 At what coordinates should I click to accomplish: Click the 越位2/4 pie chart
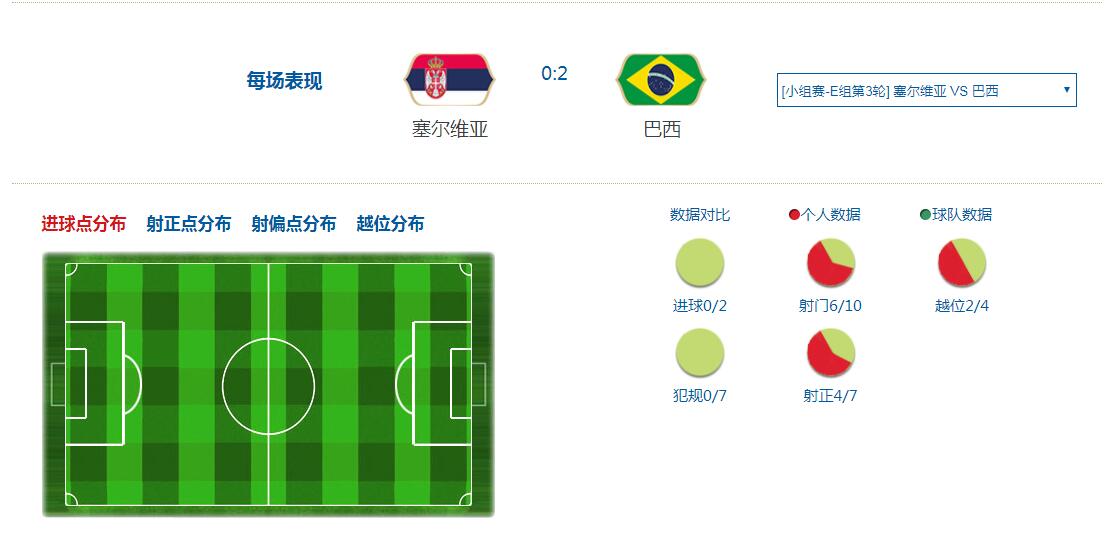[x=961, y=263]
